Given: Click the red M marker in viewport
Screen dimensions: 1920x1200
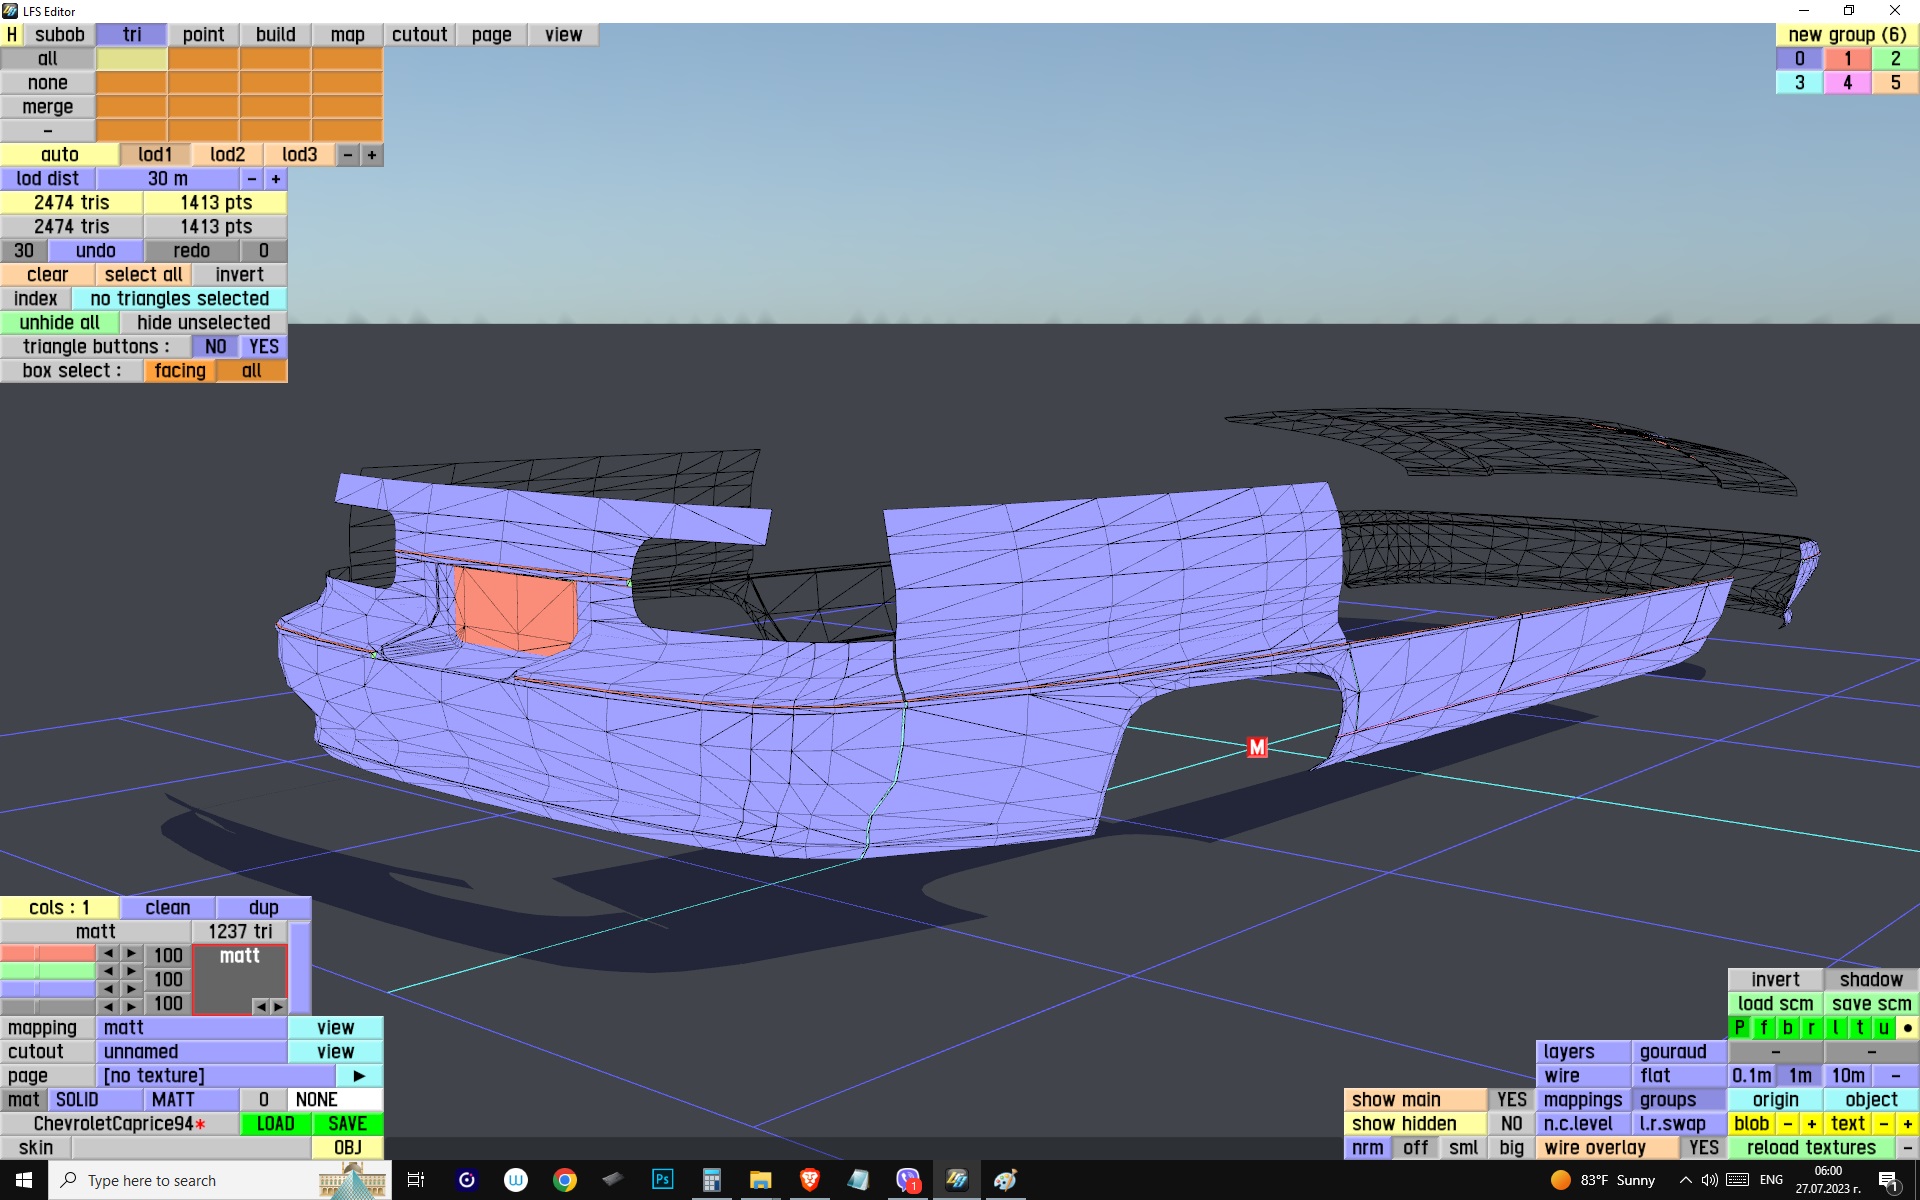Looking at the screenshot, I should click(x=1257, y=747).
